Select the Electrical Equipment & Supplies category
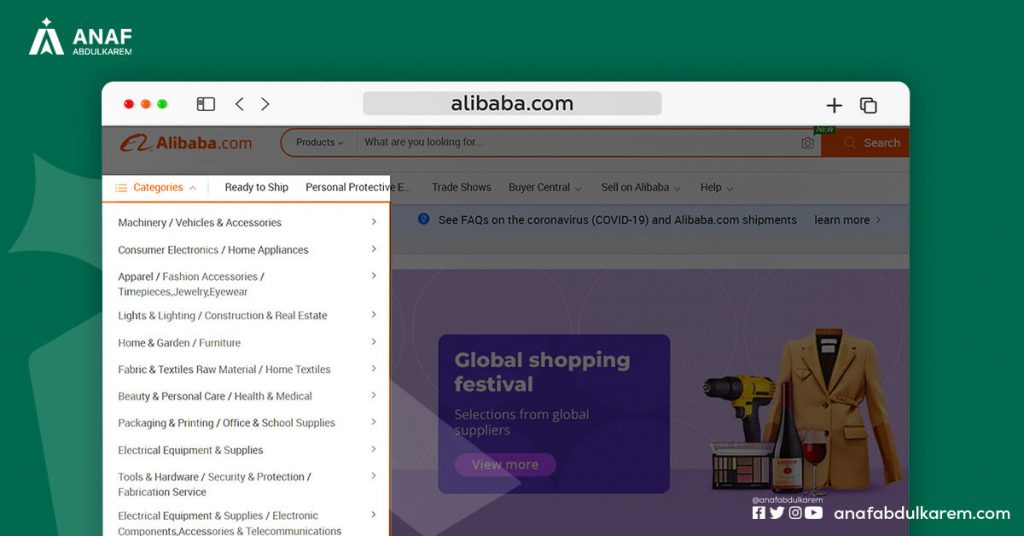Viewport: 1024px width, 536px height. click(191, 450)
